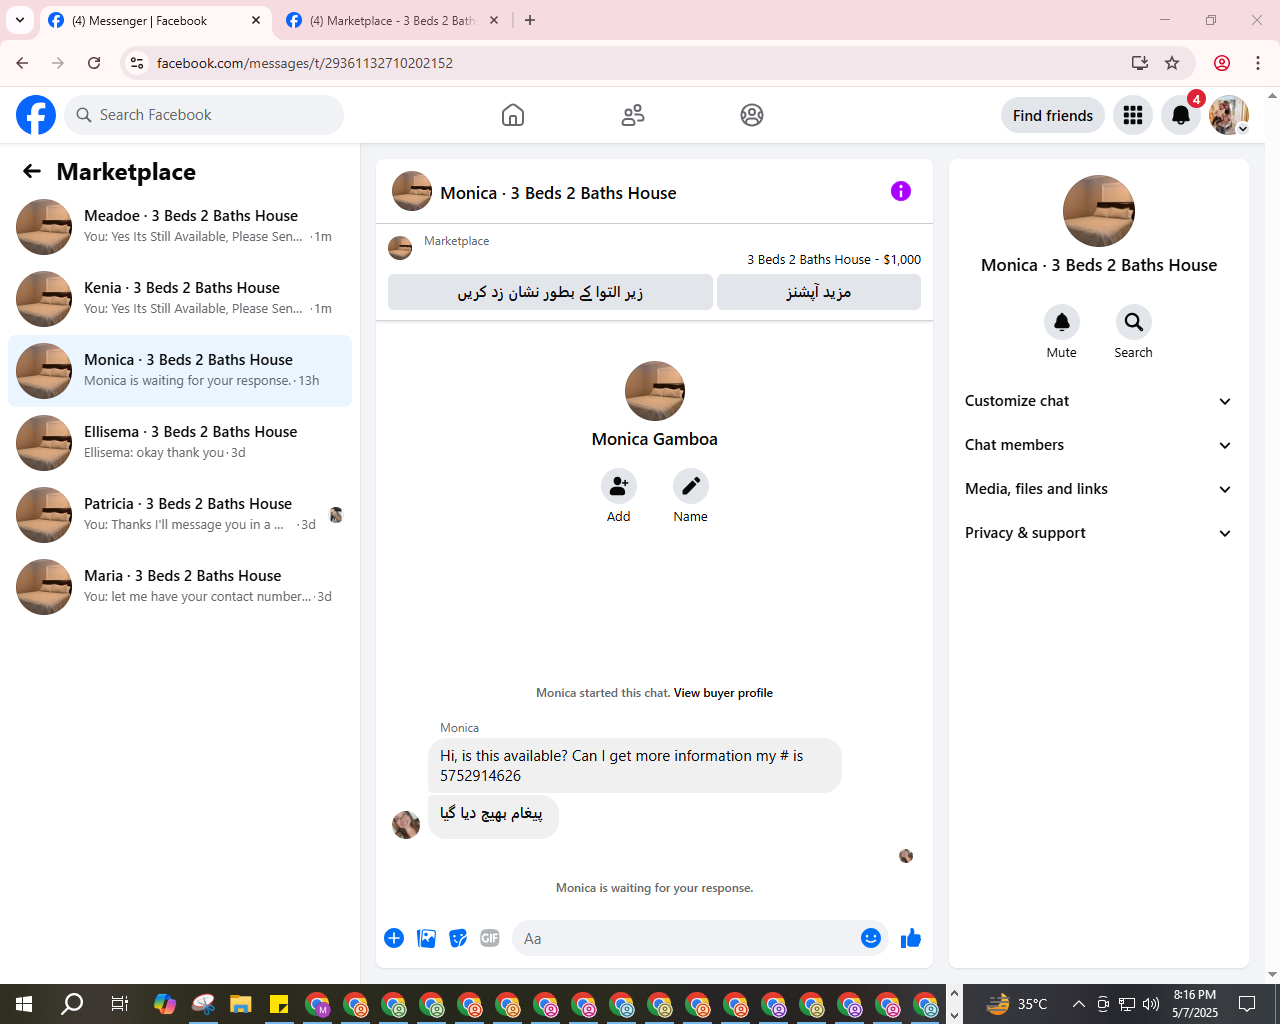Open Chrome three-dot menu
The image size is (1280, 1024).
click(1258, 63)
